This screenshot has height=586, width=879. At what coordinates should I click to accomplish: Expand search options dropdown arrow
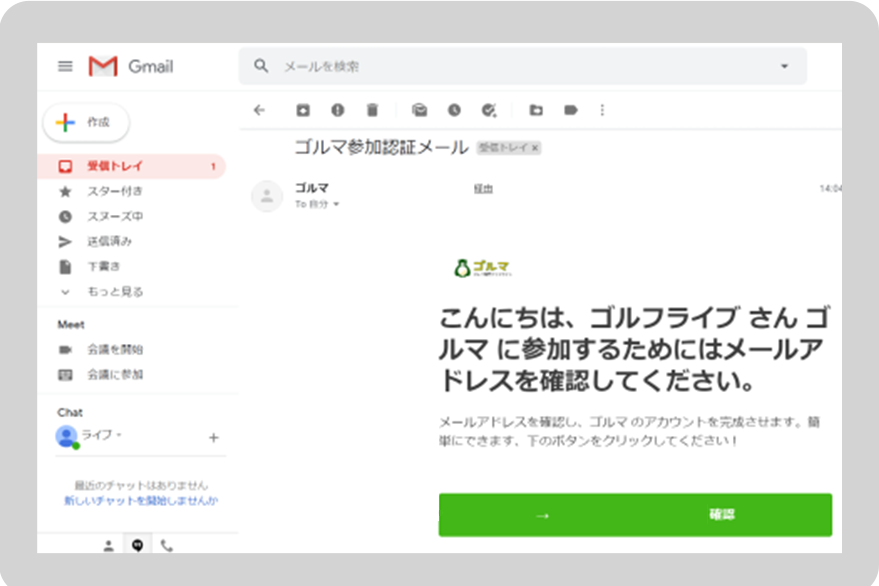point(784,66)
